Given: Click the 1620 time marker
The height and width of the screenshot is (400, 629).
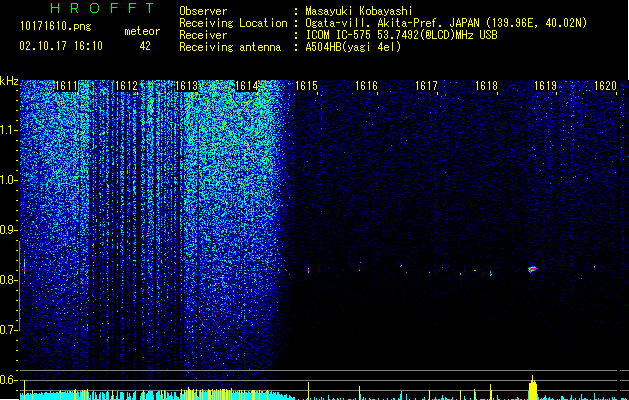Looking at the screenshot, I should [605, 86].
